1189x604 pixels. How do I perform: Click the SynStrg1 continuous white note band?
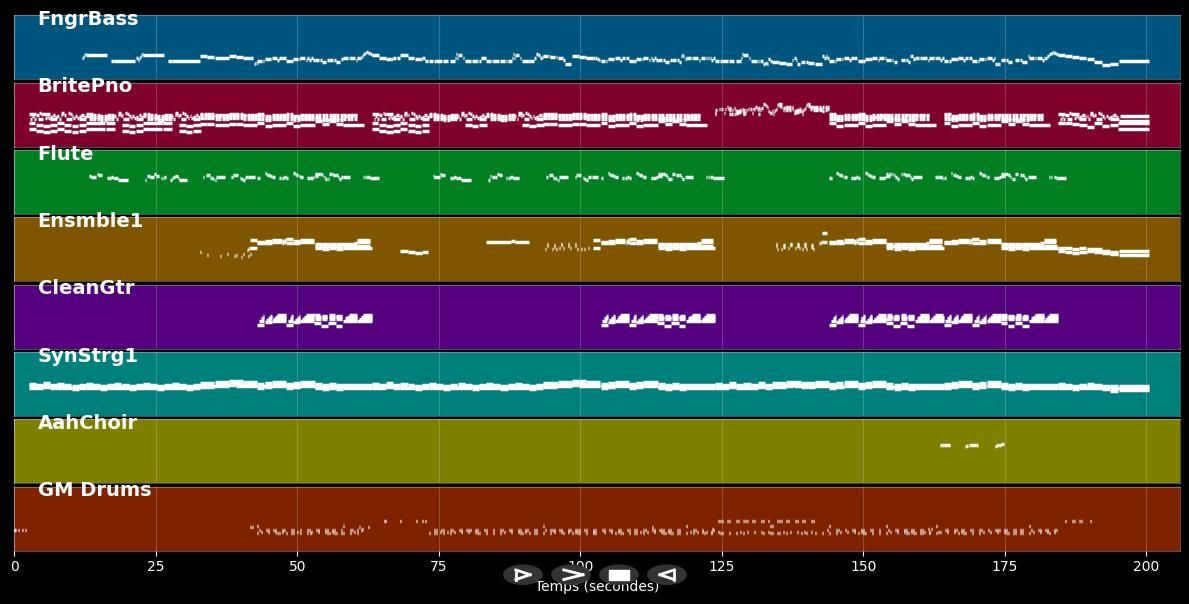589,386
